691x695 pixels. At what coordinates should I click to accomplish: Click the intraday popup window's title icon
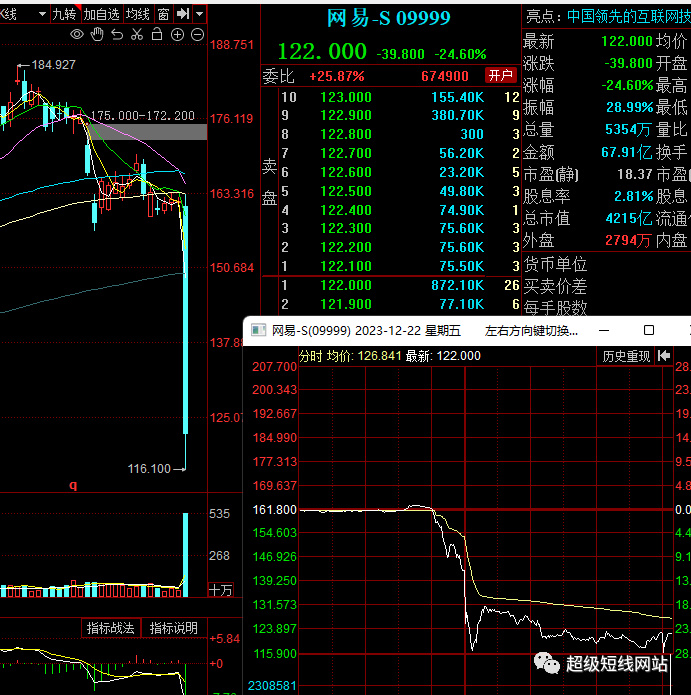[x=258, y=330]
